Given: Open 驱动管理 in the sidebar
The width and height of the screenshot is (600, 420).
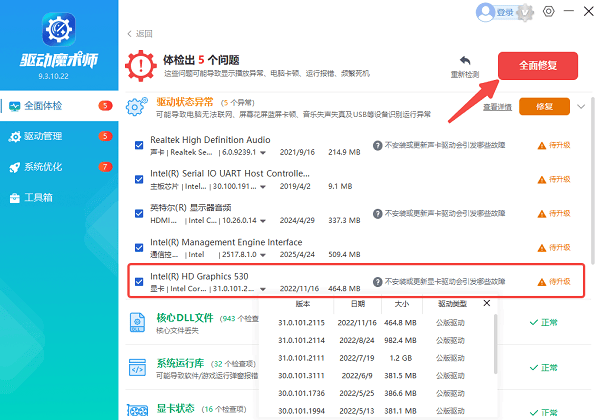Looking at the screenshot, I should 59,136.
